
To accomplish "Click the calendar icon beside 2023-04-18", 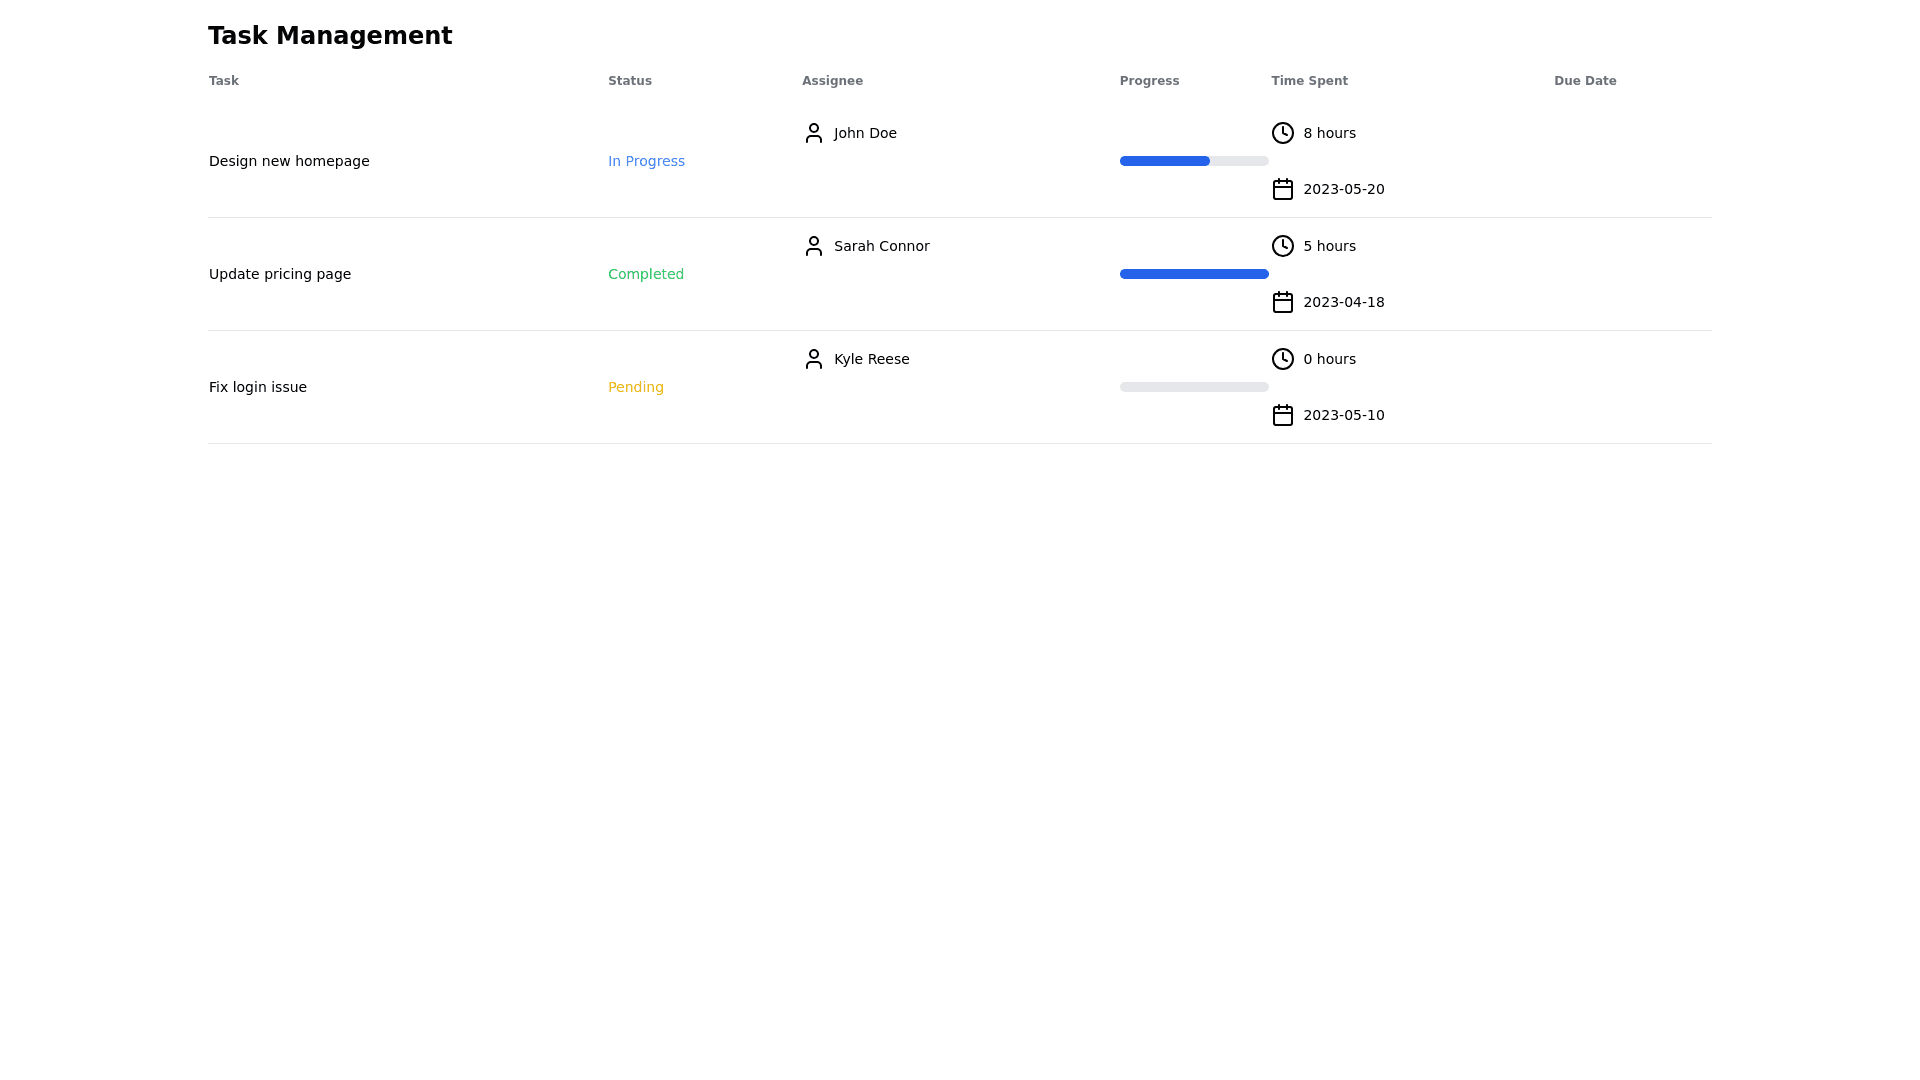I will [x=1283, y=302].
